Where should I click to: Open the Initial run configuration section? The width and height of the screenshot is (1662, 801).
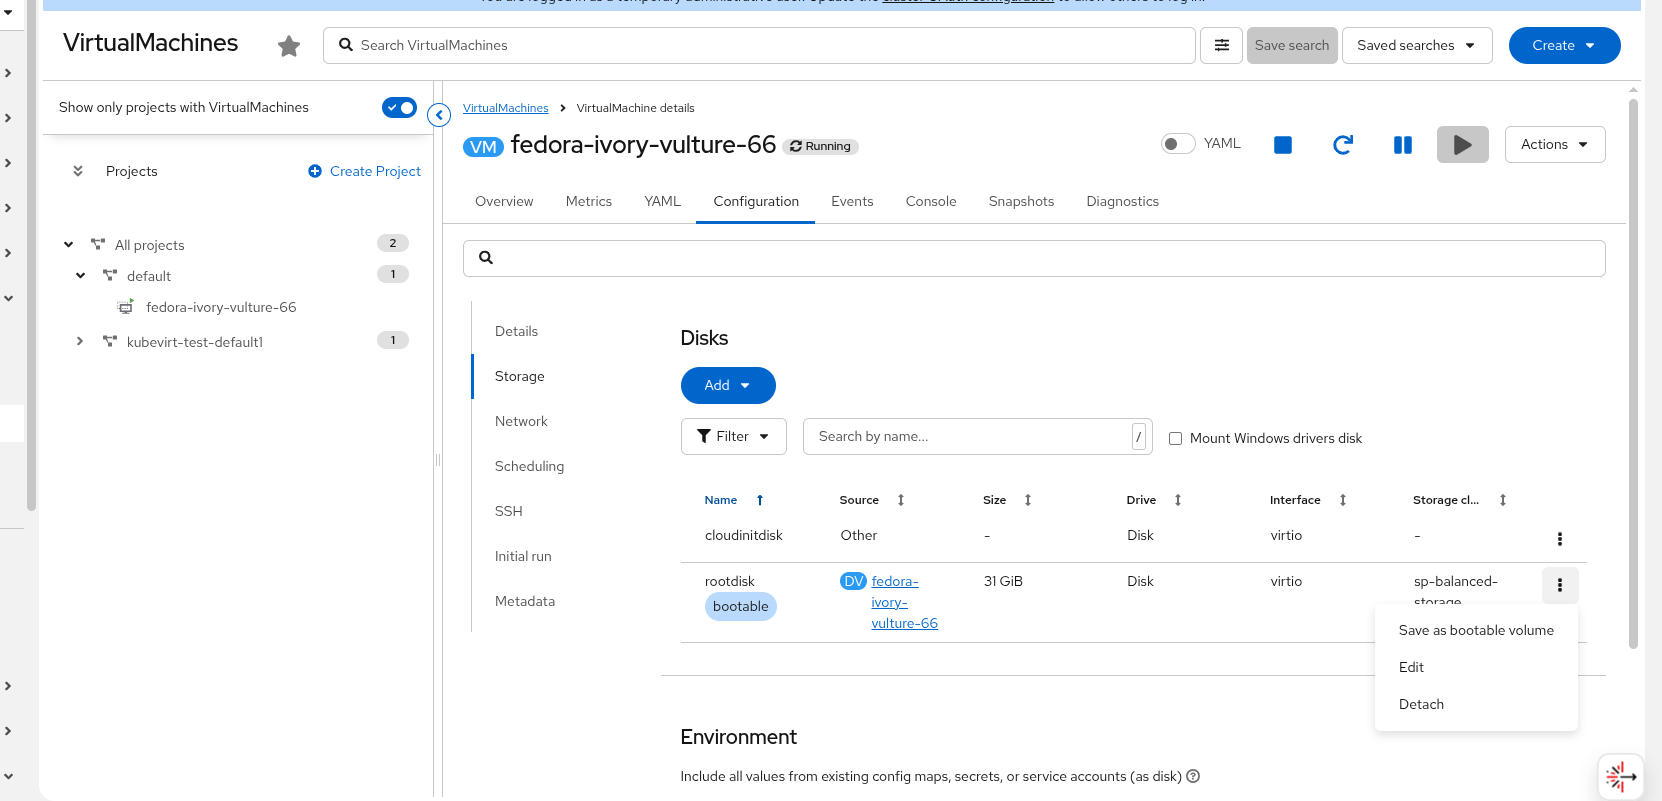523,556
